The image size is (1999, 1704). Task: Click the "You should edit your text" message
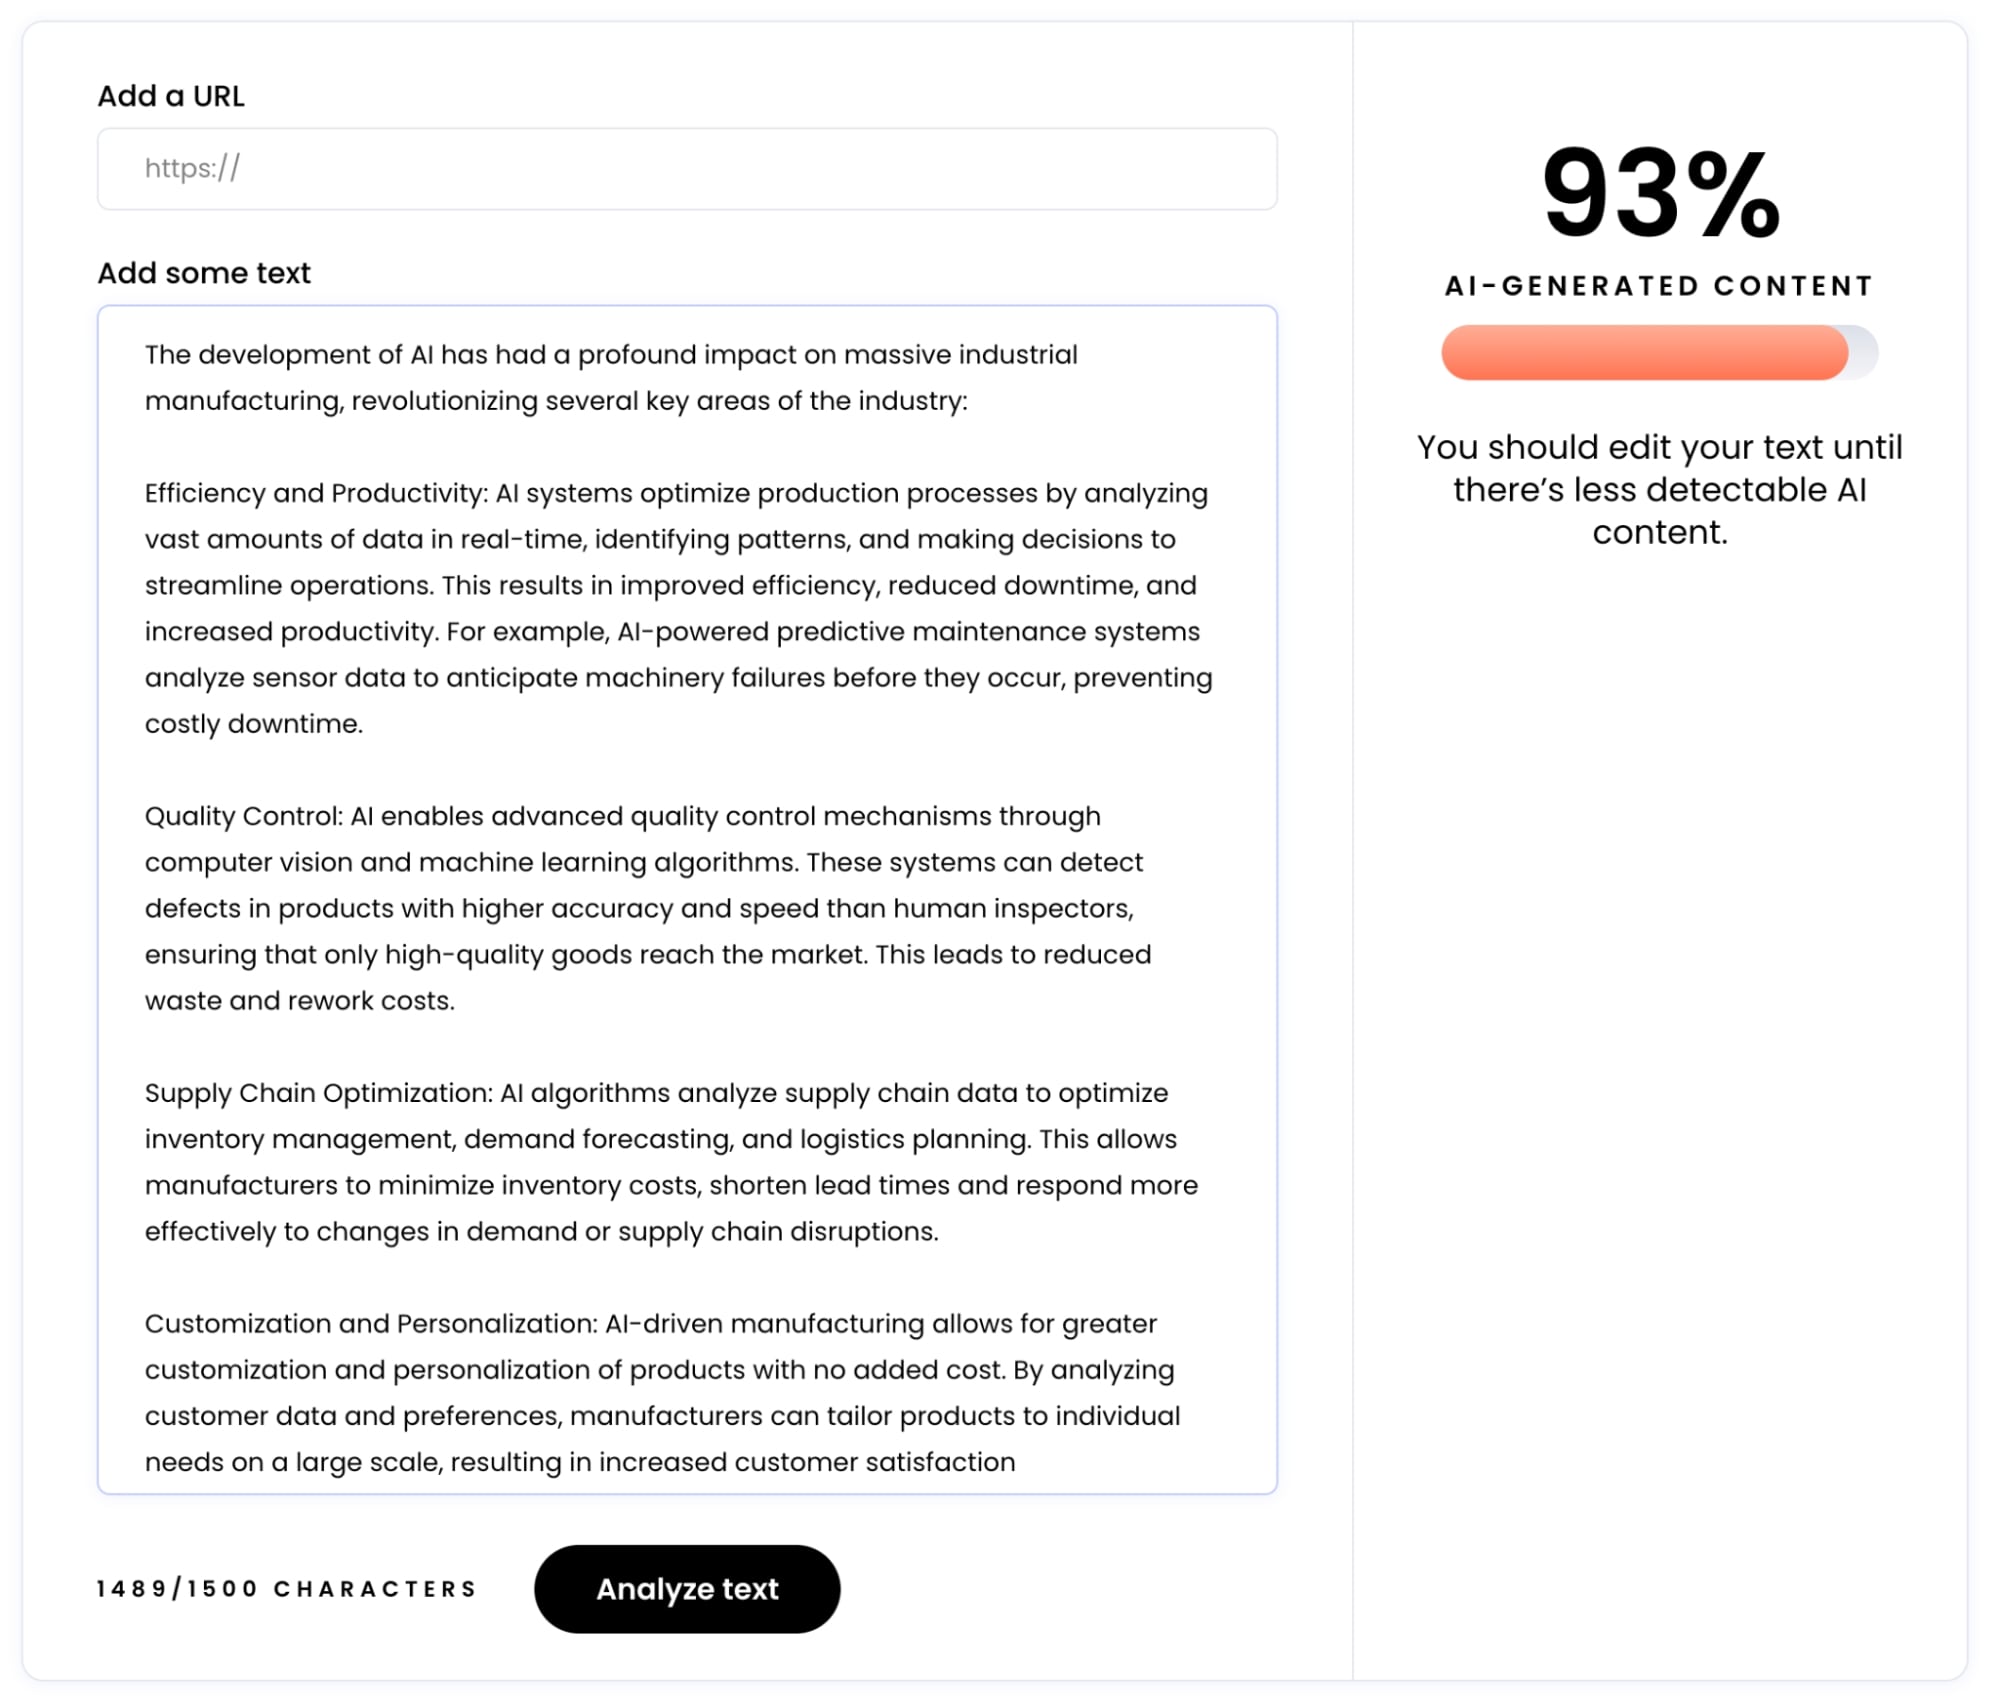tap(1659, 489)
